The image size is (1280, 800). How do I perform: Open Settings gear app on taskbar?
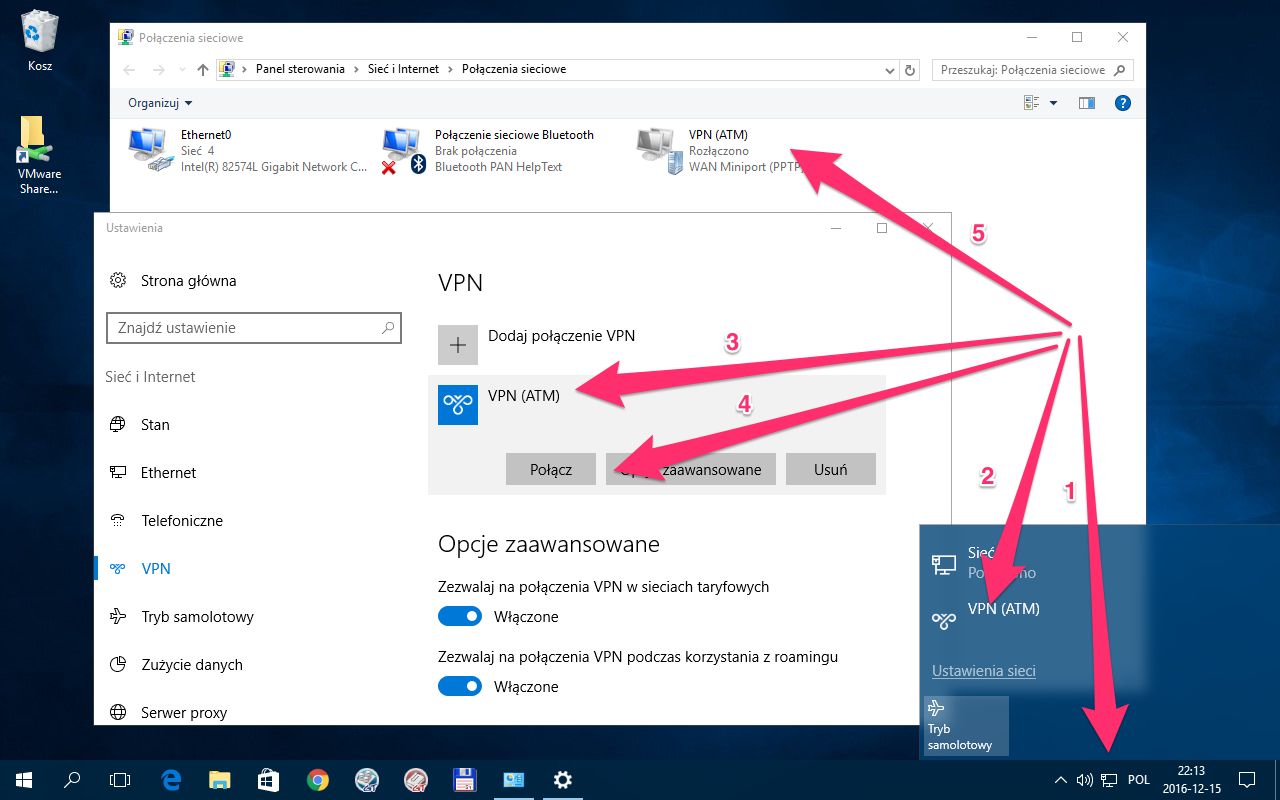pyautogui.click(x=563, y=780)
